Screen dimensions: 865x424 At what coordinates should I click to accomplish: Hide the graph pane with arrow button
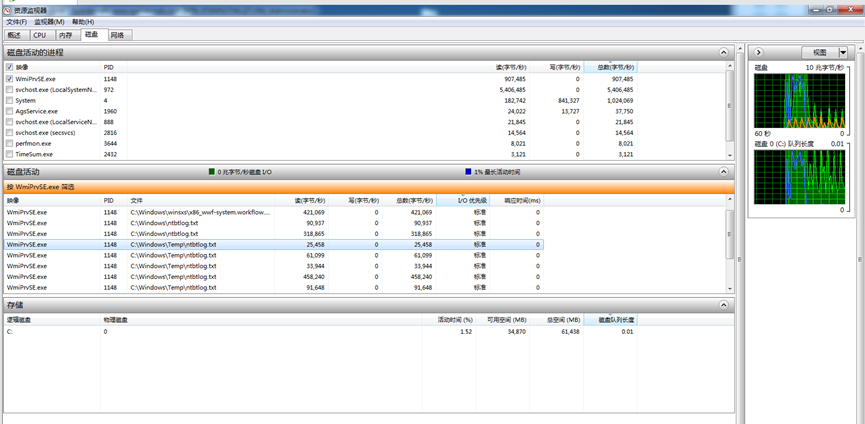click(x=759, y=52)
